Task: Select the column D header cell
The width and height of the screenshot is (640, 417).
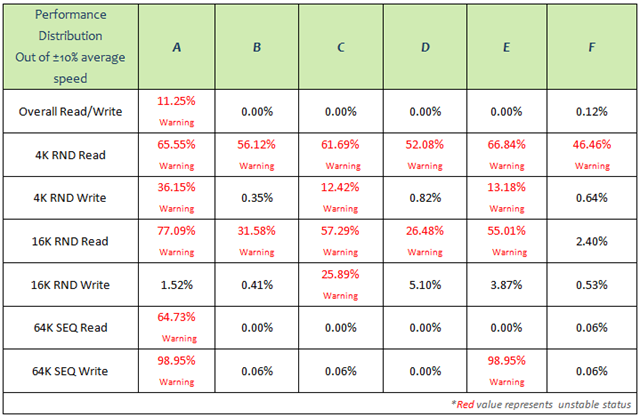Action: click(x=425, y=47)
